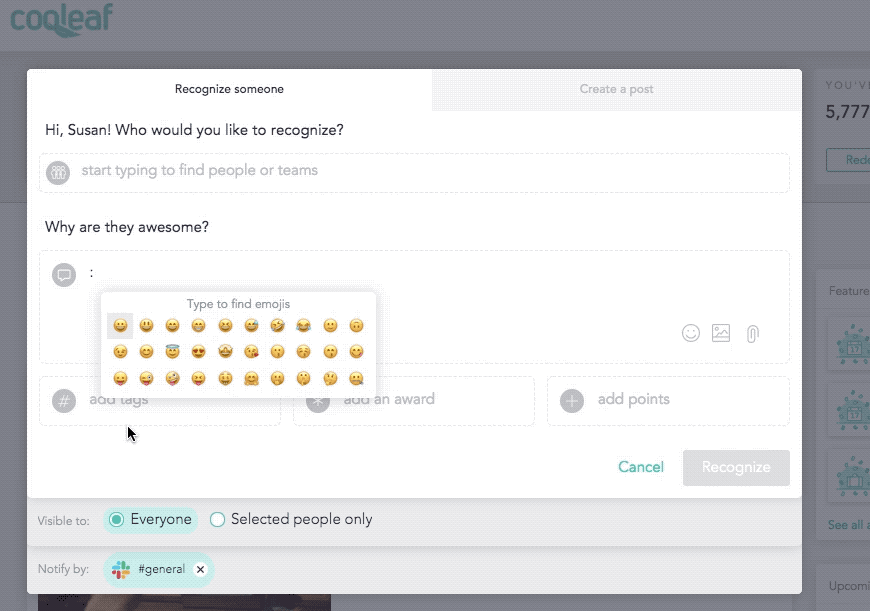The image size is (870, 611).
Task: Click Cancel to close the dialog
Action: coord(641,467)
